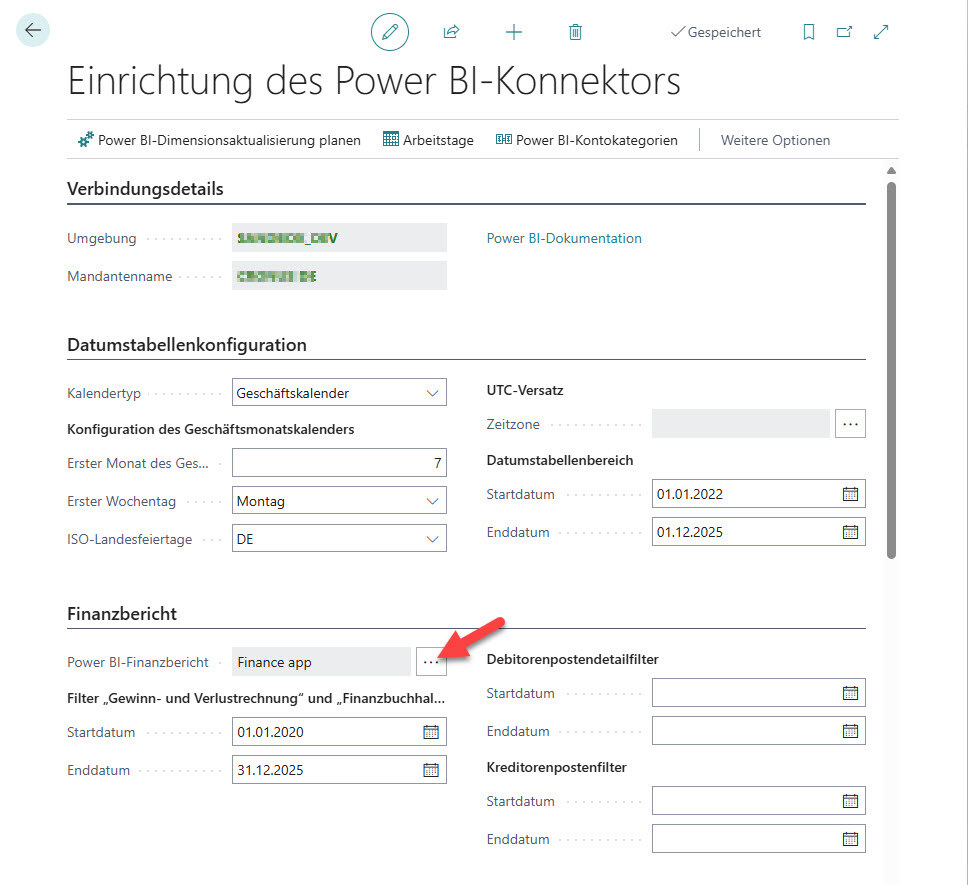Open Weitere Optionen menu
The image size is (968, 885).
775,140
